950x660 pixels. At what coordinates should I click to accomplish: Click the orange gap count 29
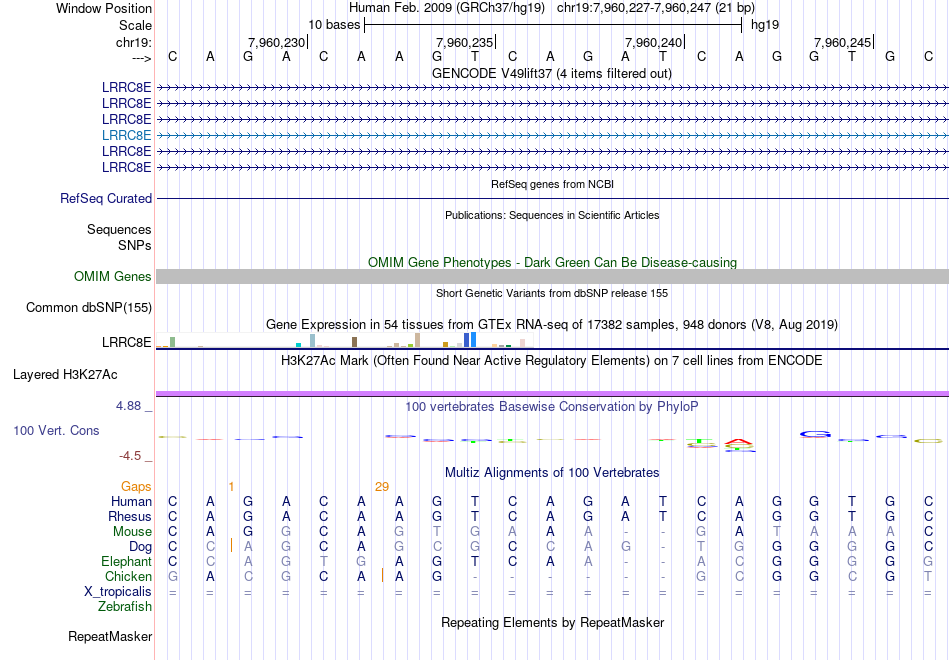382,487
